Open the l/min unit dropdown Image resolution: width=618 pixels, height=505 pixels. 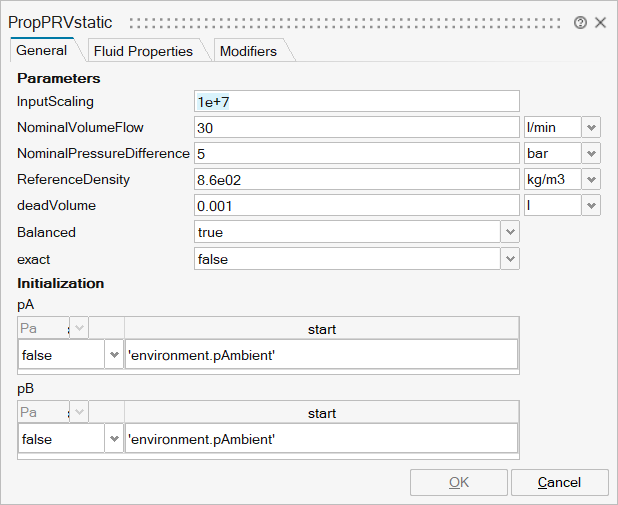590,127
